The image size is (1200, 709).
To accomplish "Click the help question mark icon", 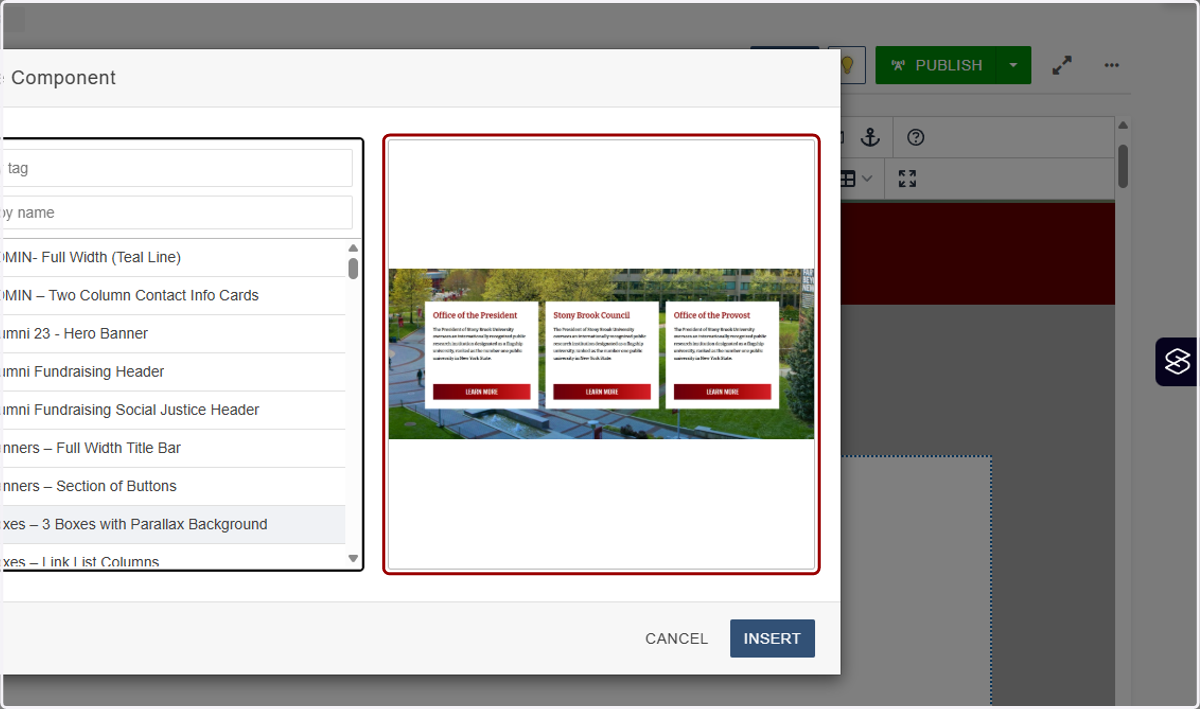I will pyautogui.click(x=915, y=137).
